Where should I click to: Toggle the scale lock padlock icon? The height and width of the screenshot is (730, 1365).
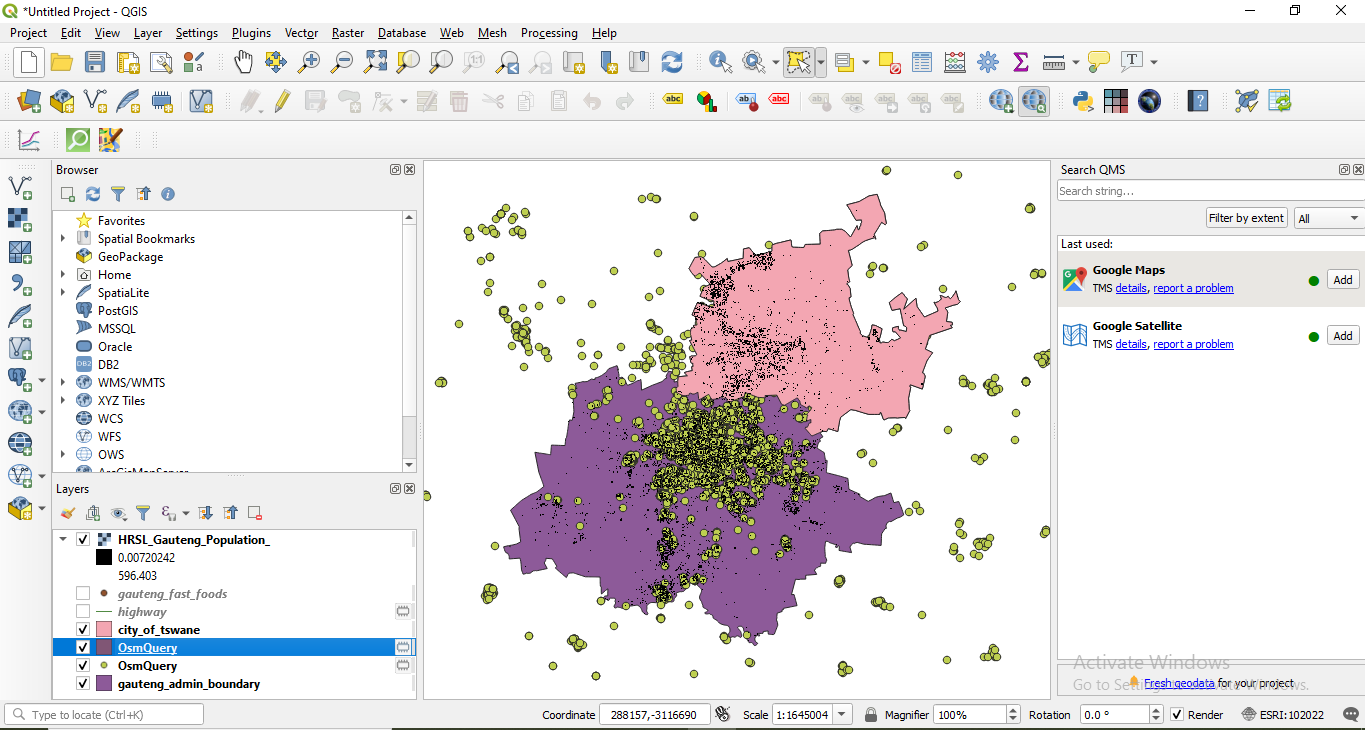(x=871, y=715)
